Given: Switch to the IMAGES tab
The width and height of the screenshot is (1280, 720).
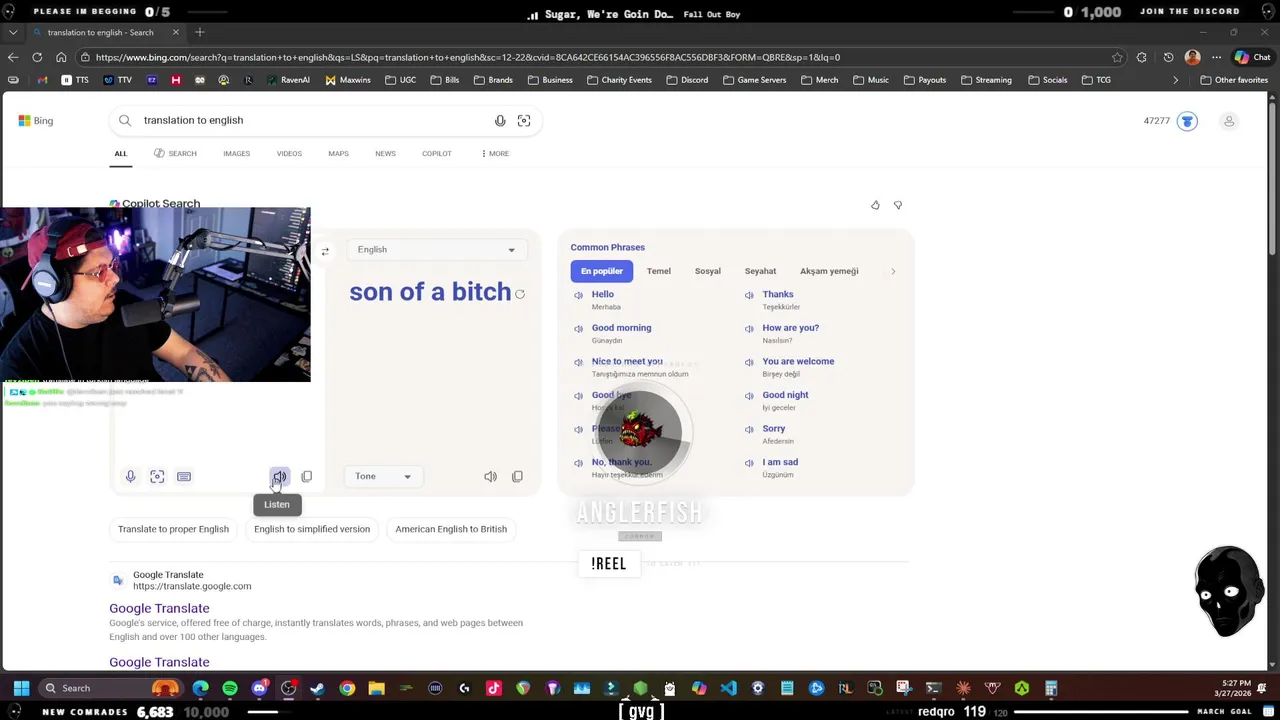Looking at the screenshot, I should [x=236, y=153].
